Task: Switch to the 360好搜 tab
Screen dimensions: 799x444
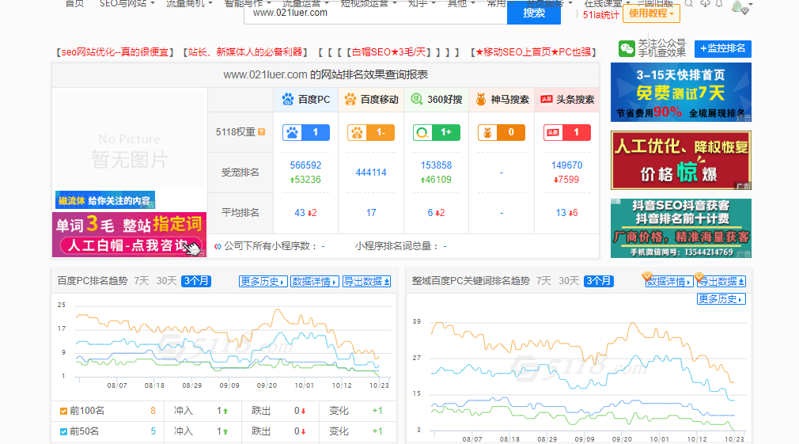Action: coord(436,99)
